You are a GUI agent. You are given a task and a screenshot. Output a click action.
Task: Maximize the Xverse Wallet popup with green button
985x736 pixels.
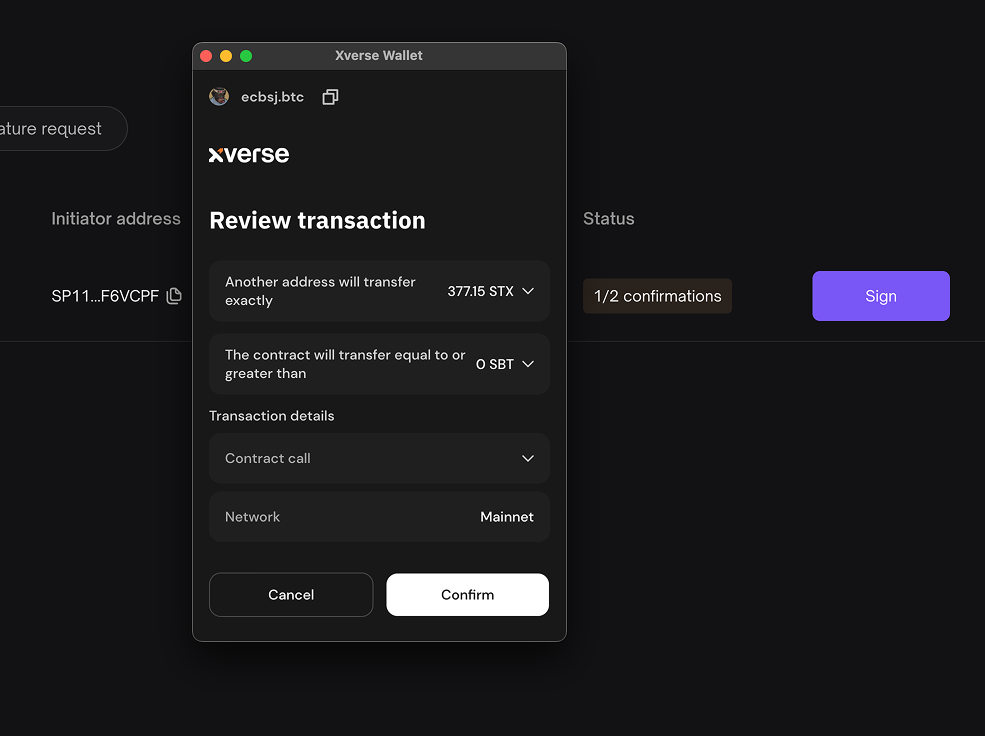[246, 56]
